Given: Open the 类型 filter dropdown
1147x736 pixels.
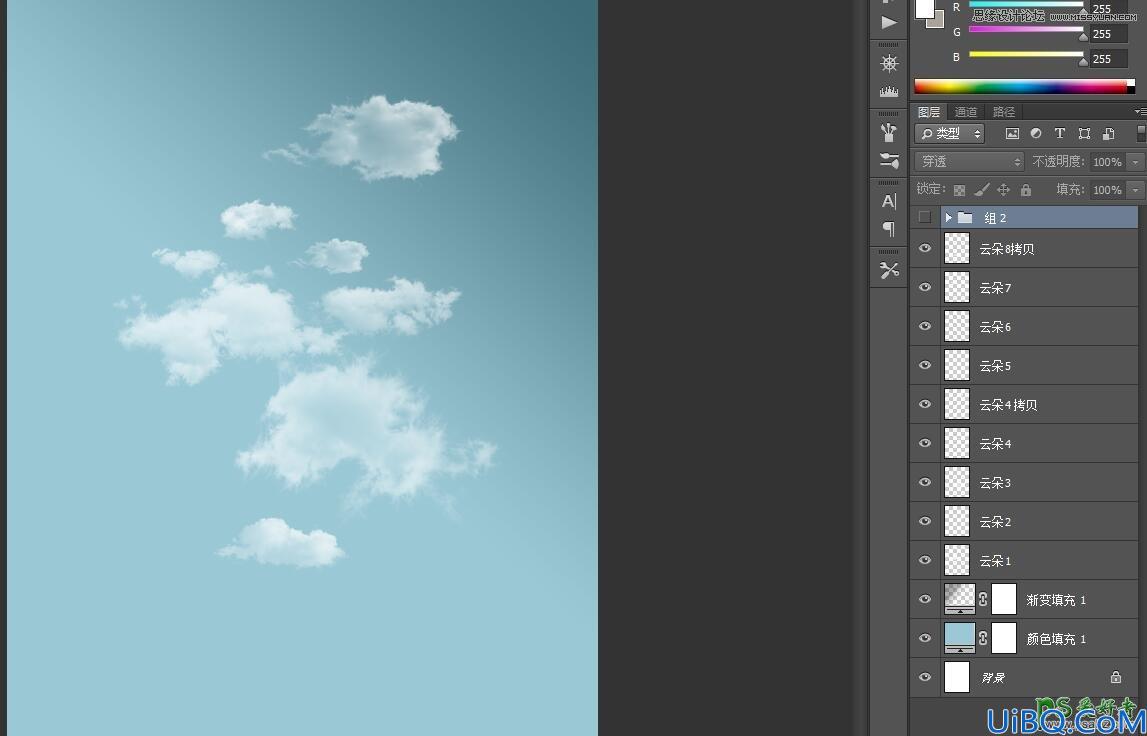Looking at the screenshot, I should (x=949, y=133).
